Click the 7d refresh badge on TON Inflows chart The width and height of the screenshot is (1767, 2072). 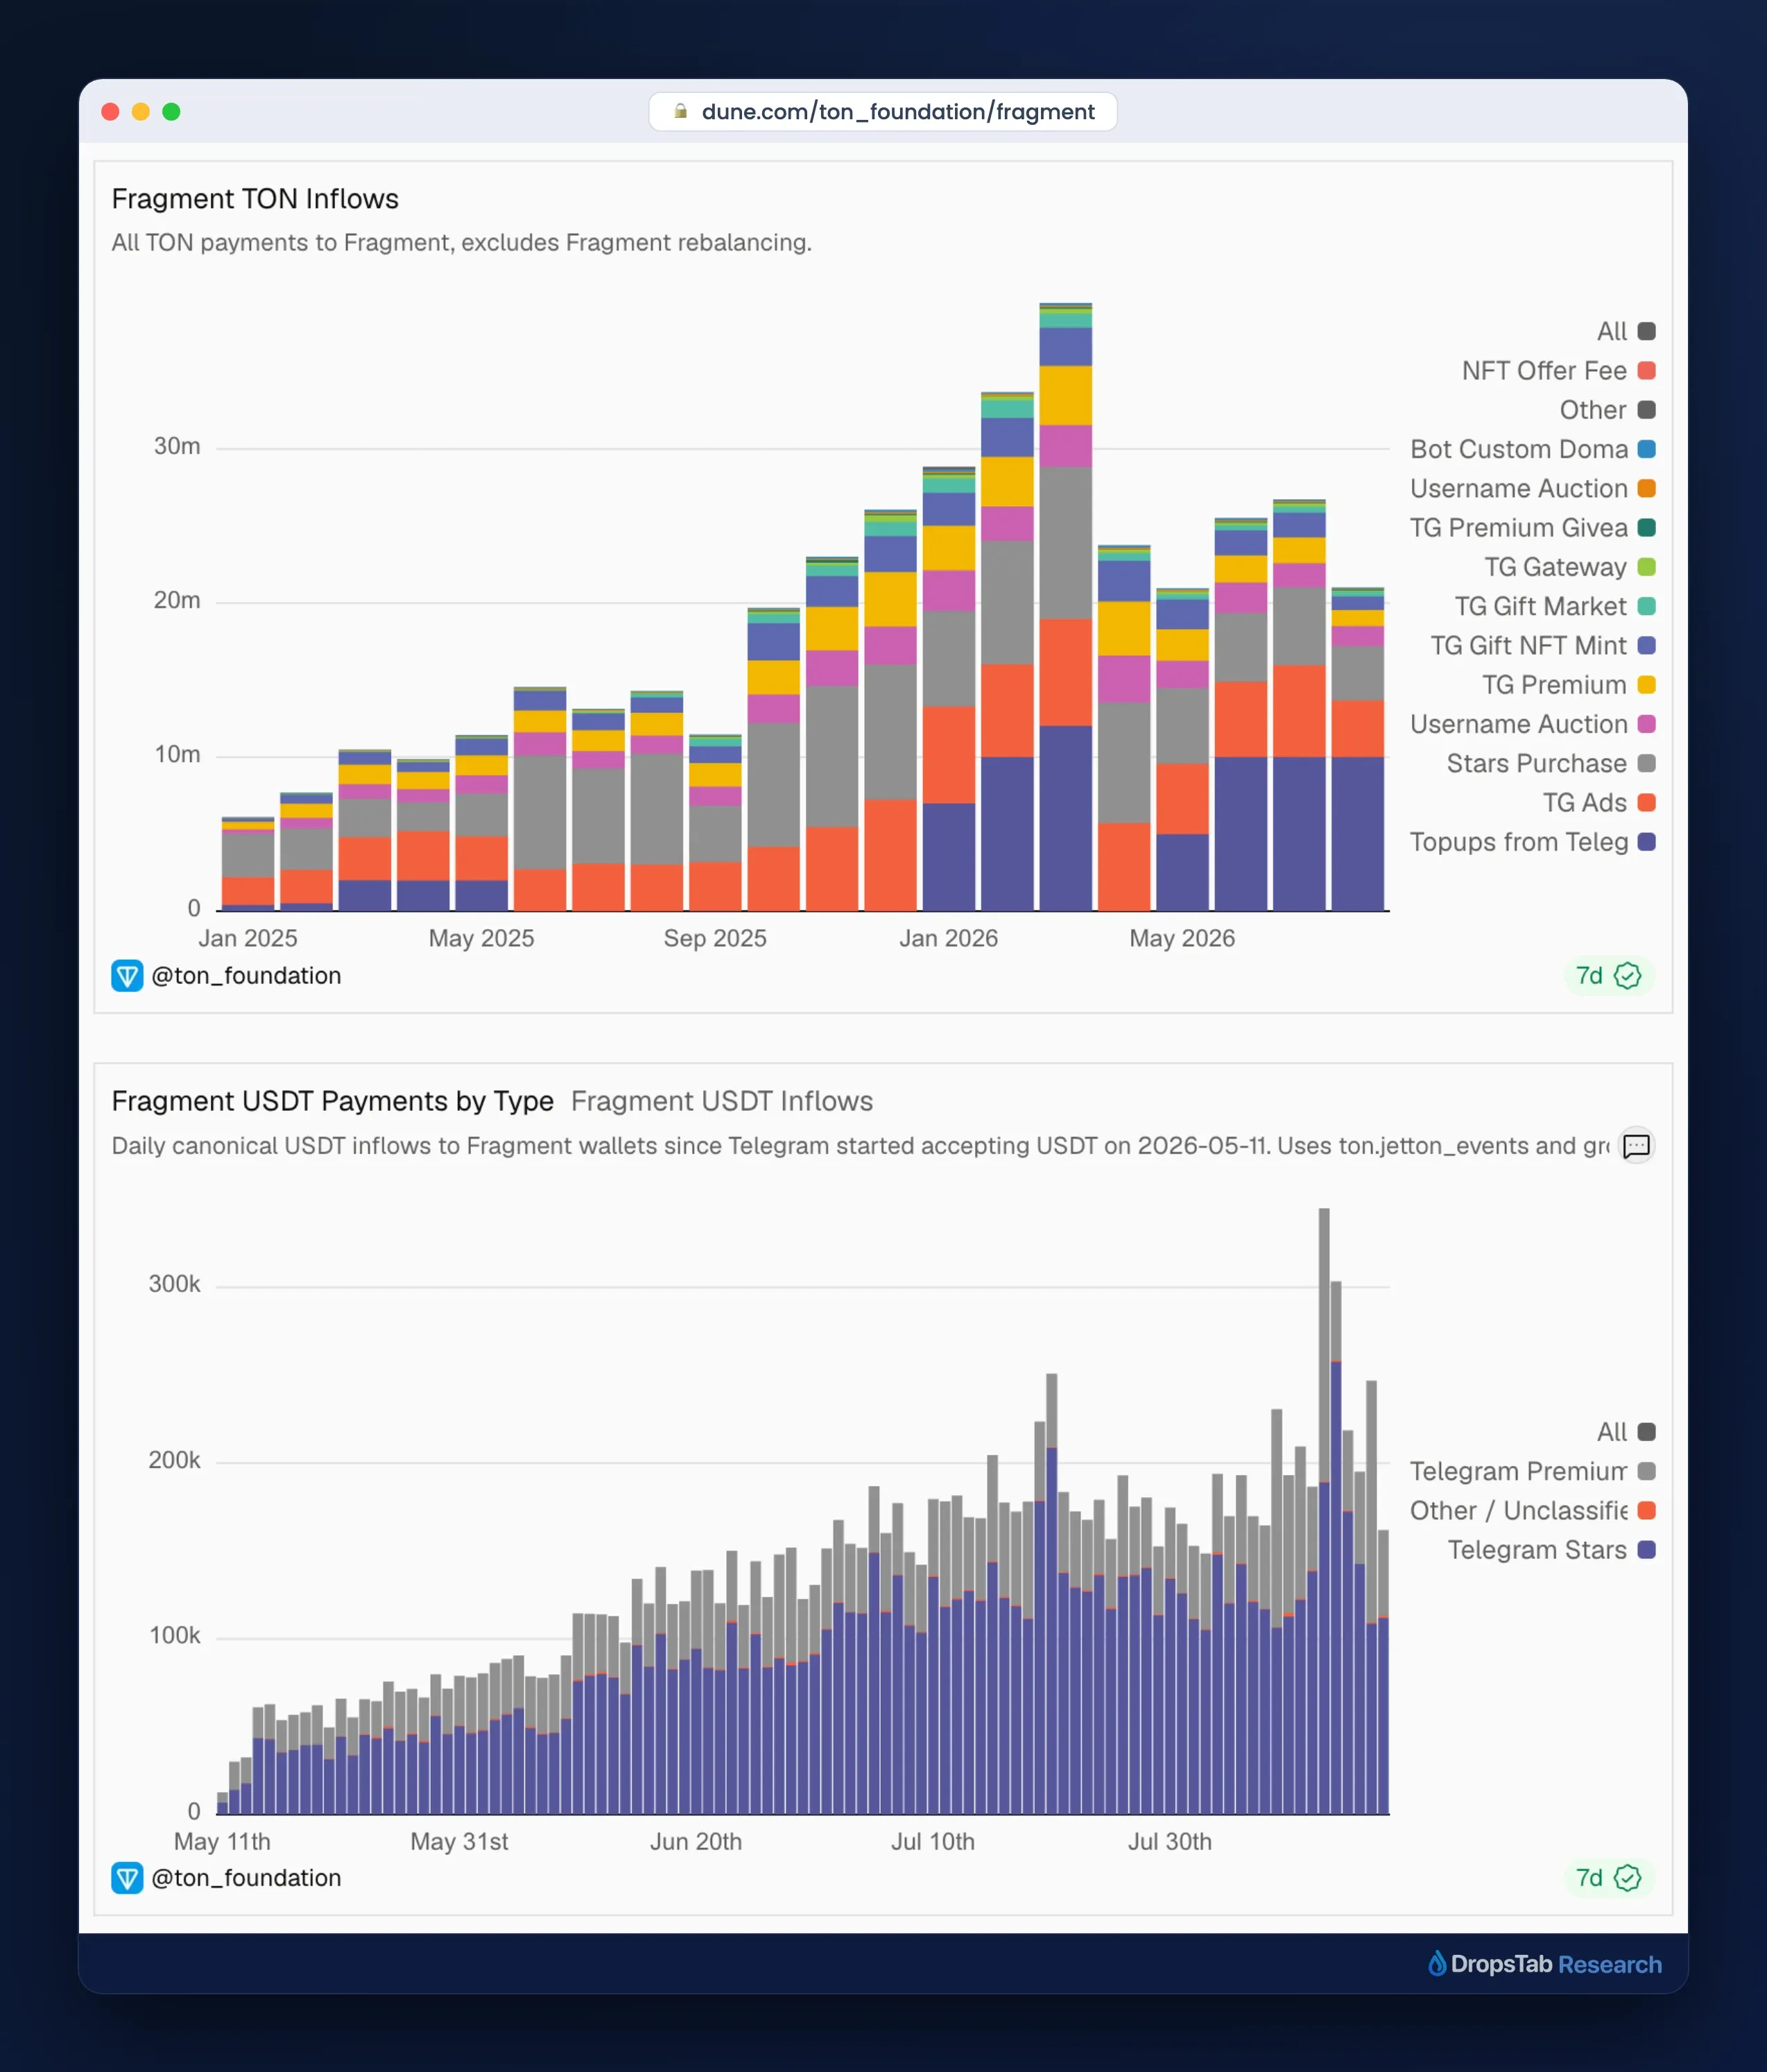pos(1608,976)
